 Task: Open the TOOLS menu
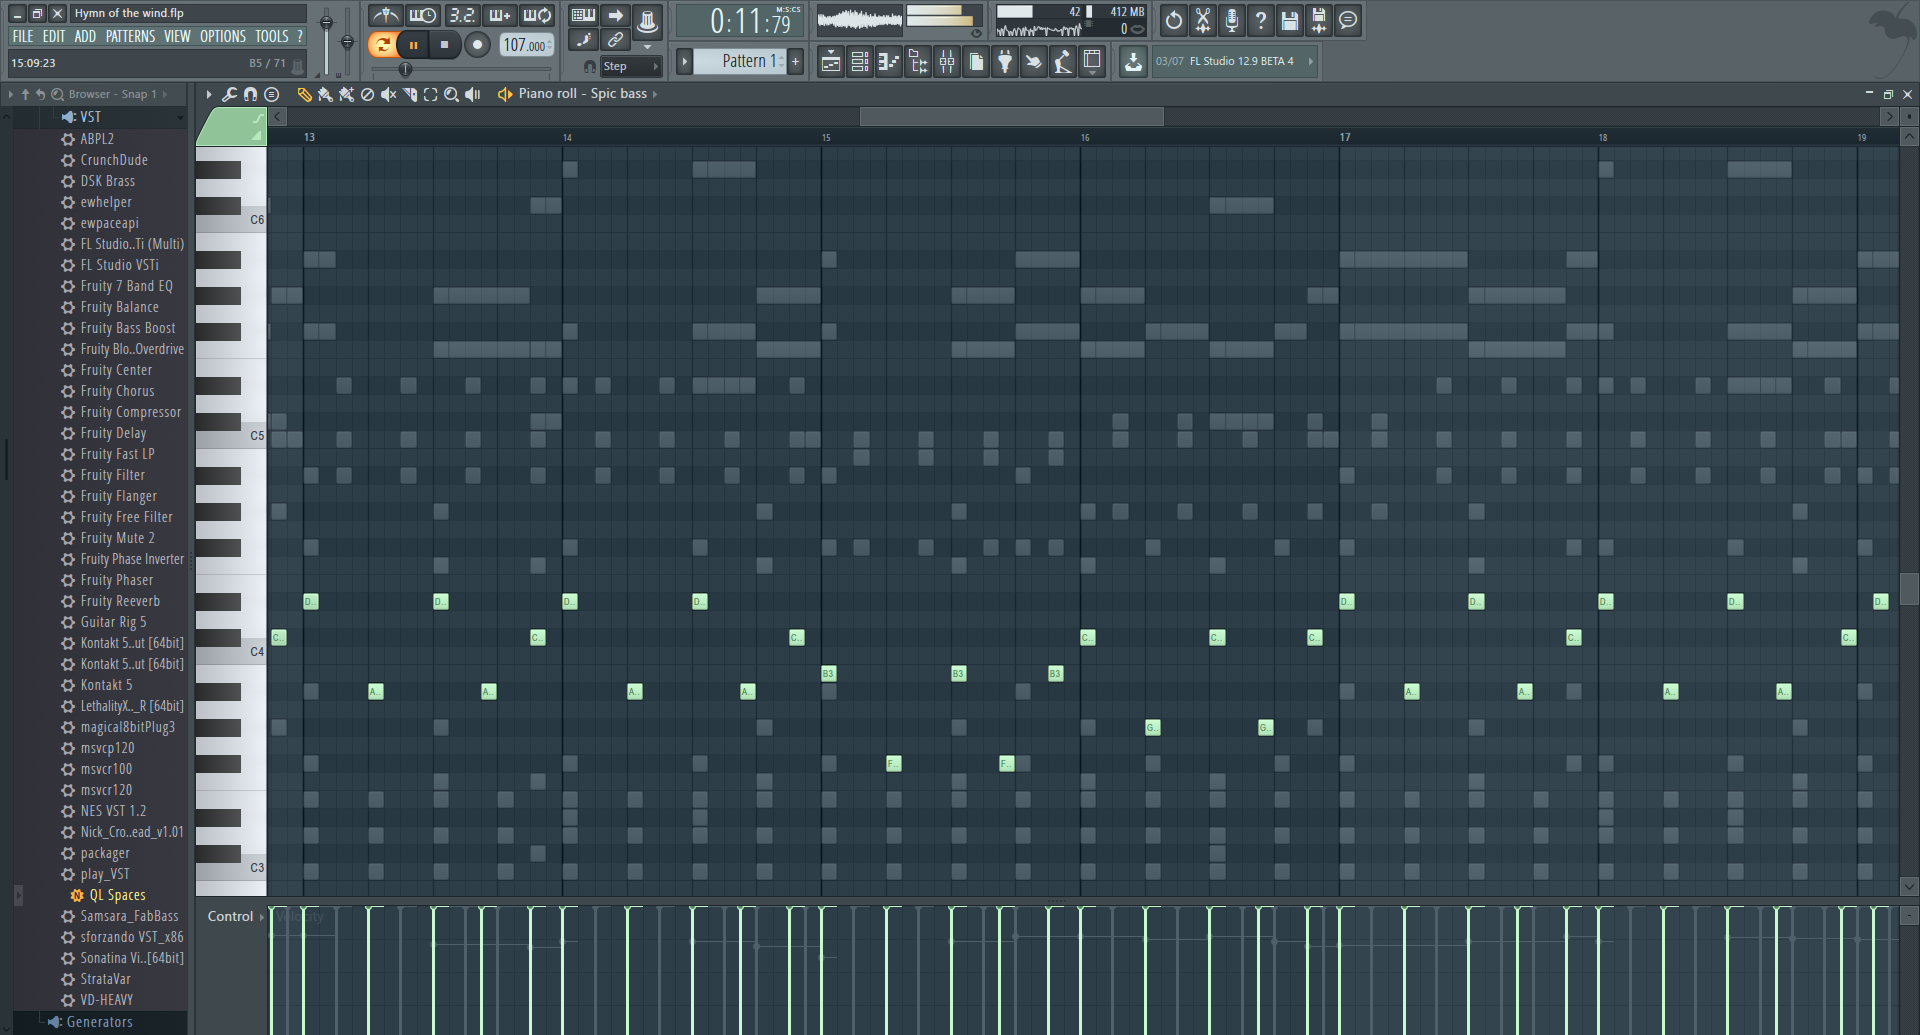pyautogui.click(x=271, y=36)
